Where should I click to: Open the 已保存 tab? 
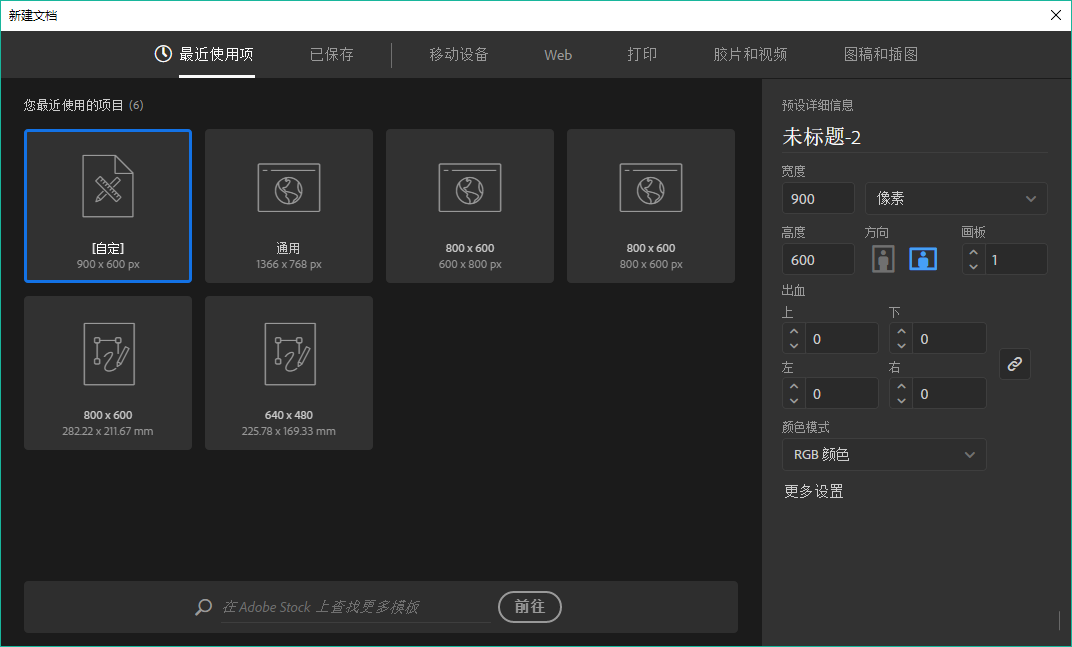pos(332,54)
